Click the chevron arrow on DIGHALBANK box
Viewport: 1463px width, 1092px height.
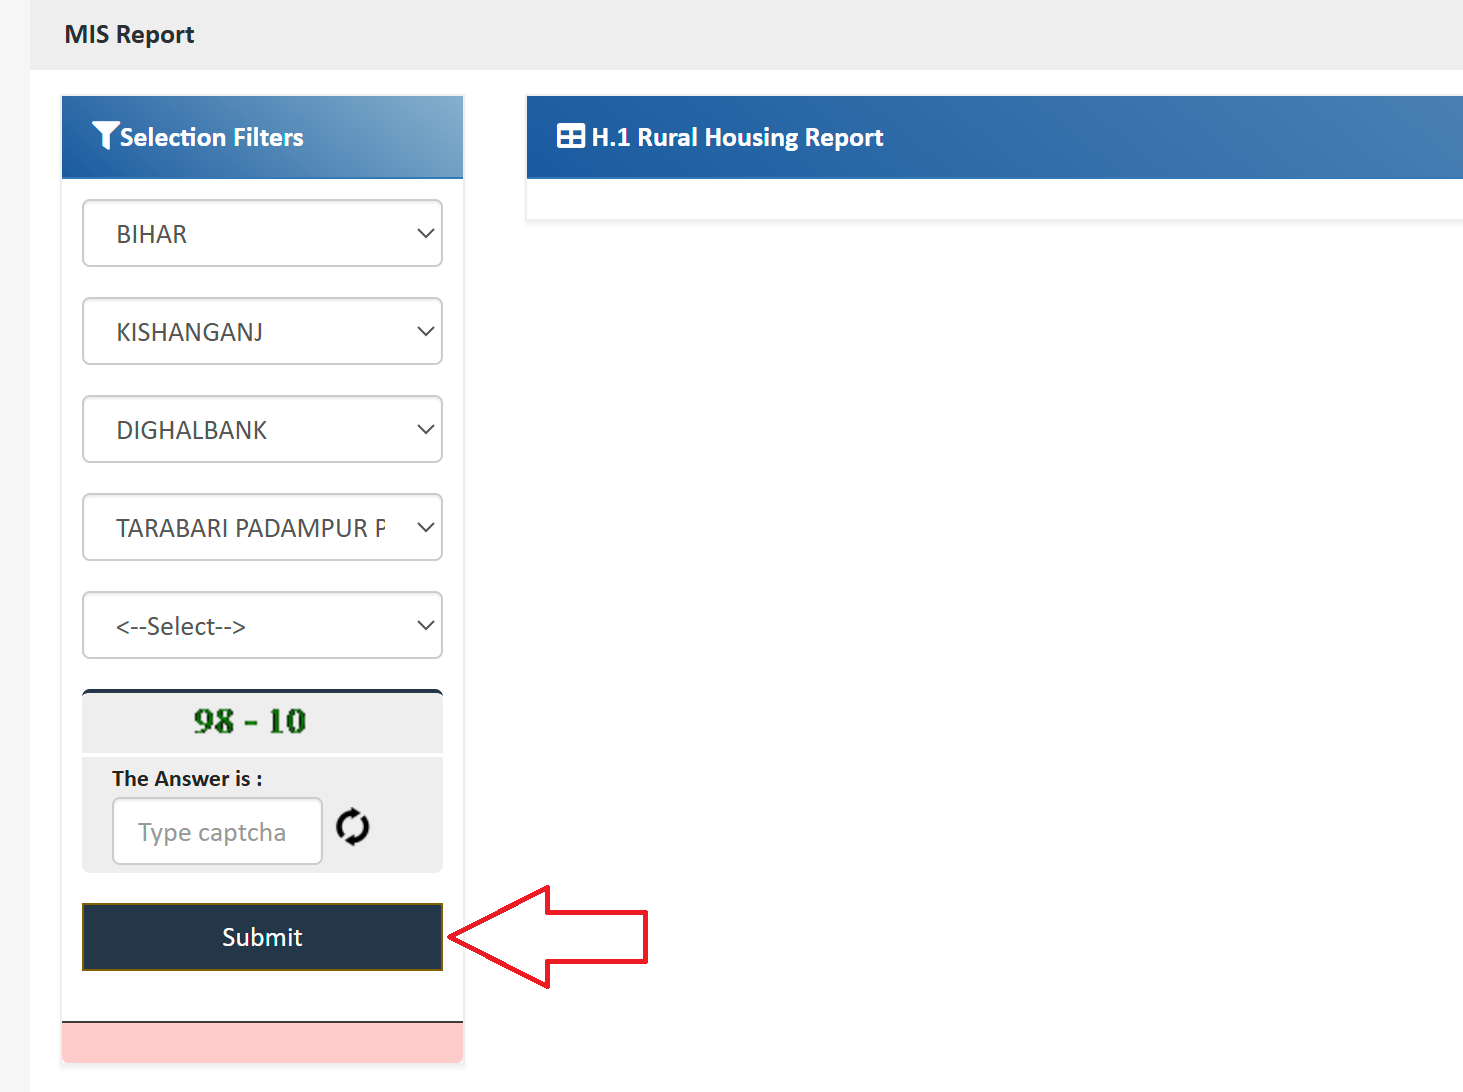[425, 429]
